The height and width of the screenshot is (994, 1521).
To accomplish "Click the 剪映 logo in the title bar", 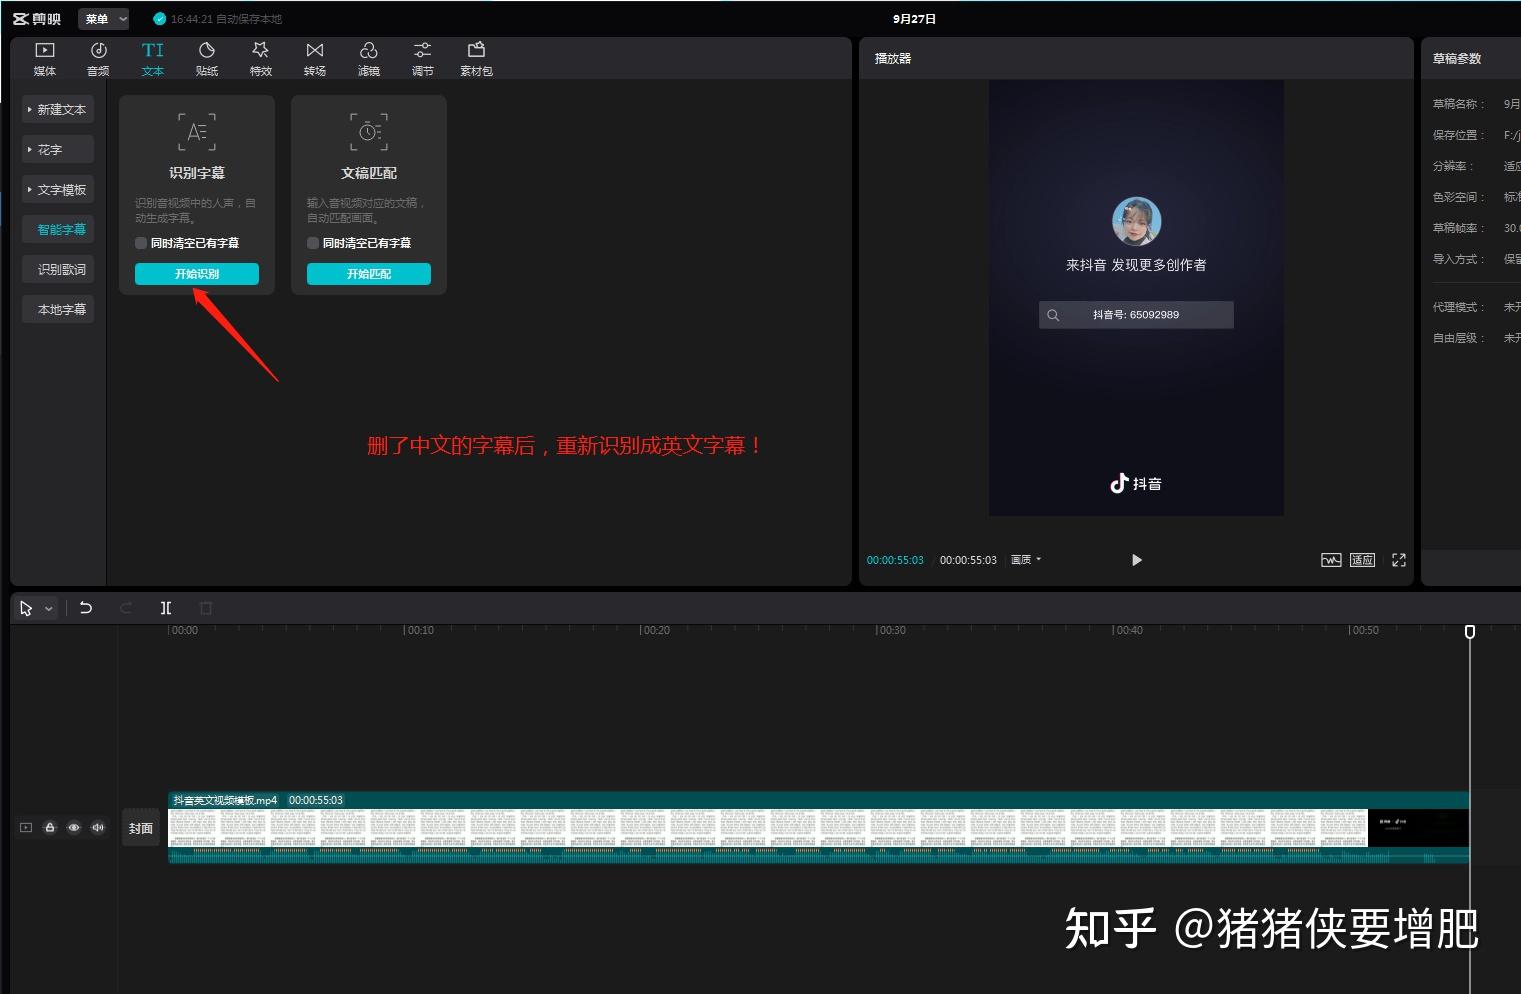I will [x=37, y=19].
